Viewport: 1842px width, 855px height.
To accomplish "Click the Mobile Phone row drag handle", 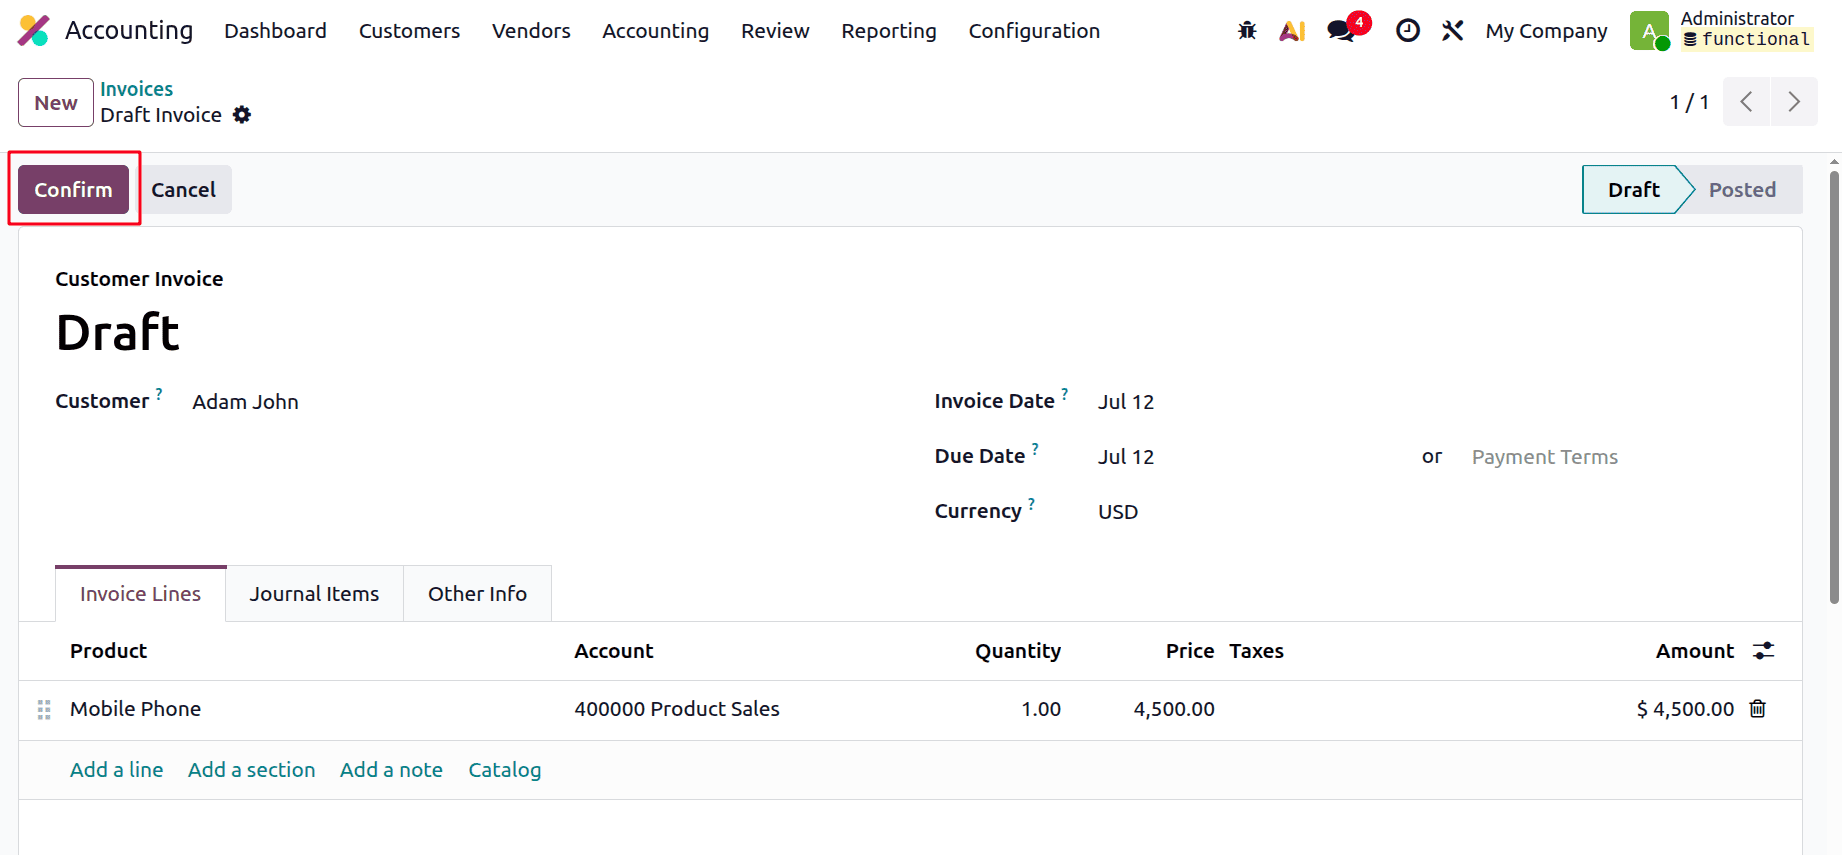I will click(44, 710).
